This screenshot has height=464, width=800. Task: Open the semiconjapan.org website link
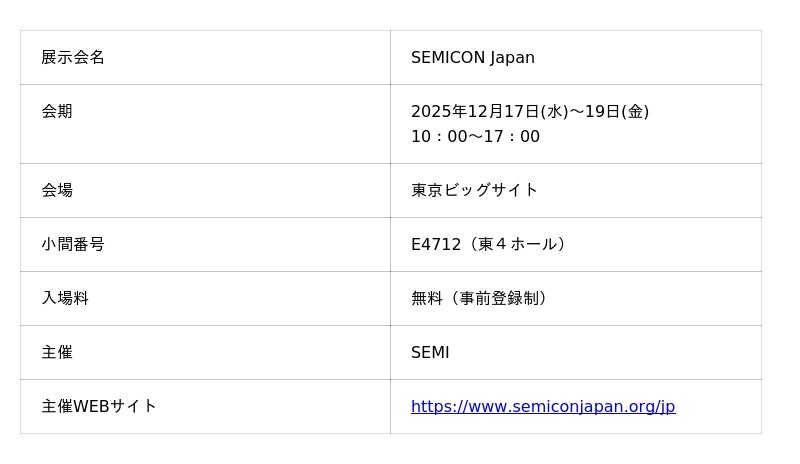(543, 407)
